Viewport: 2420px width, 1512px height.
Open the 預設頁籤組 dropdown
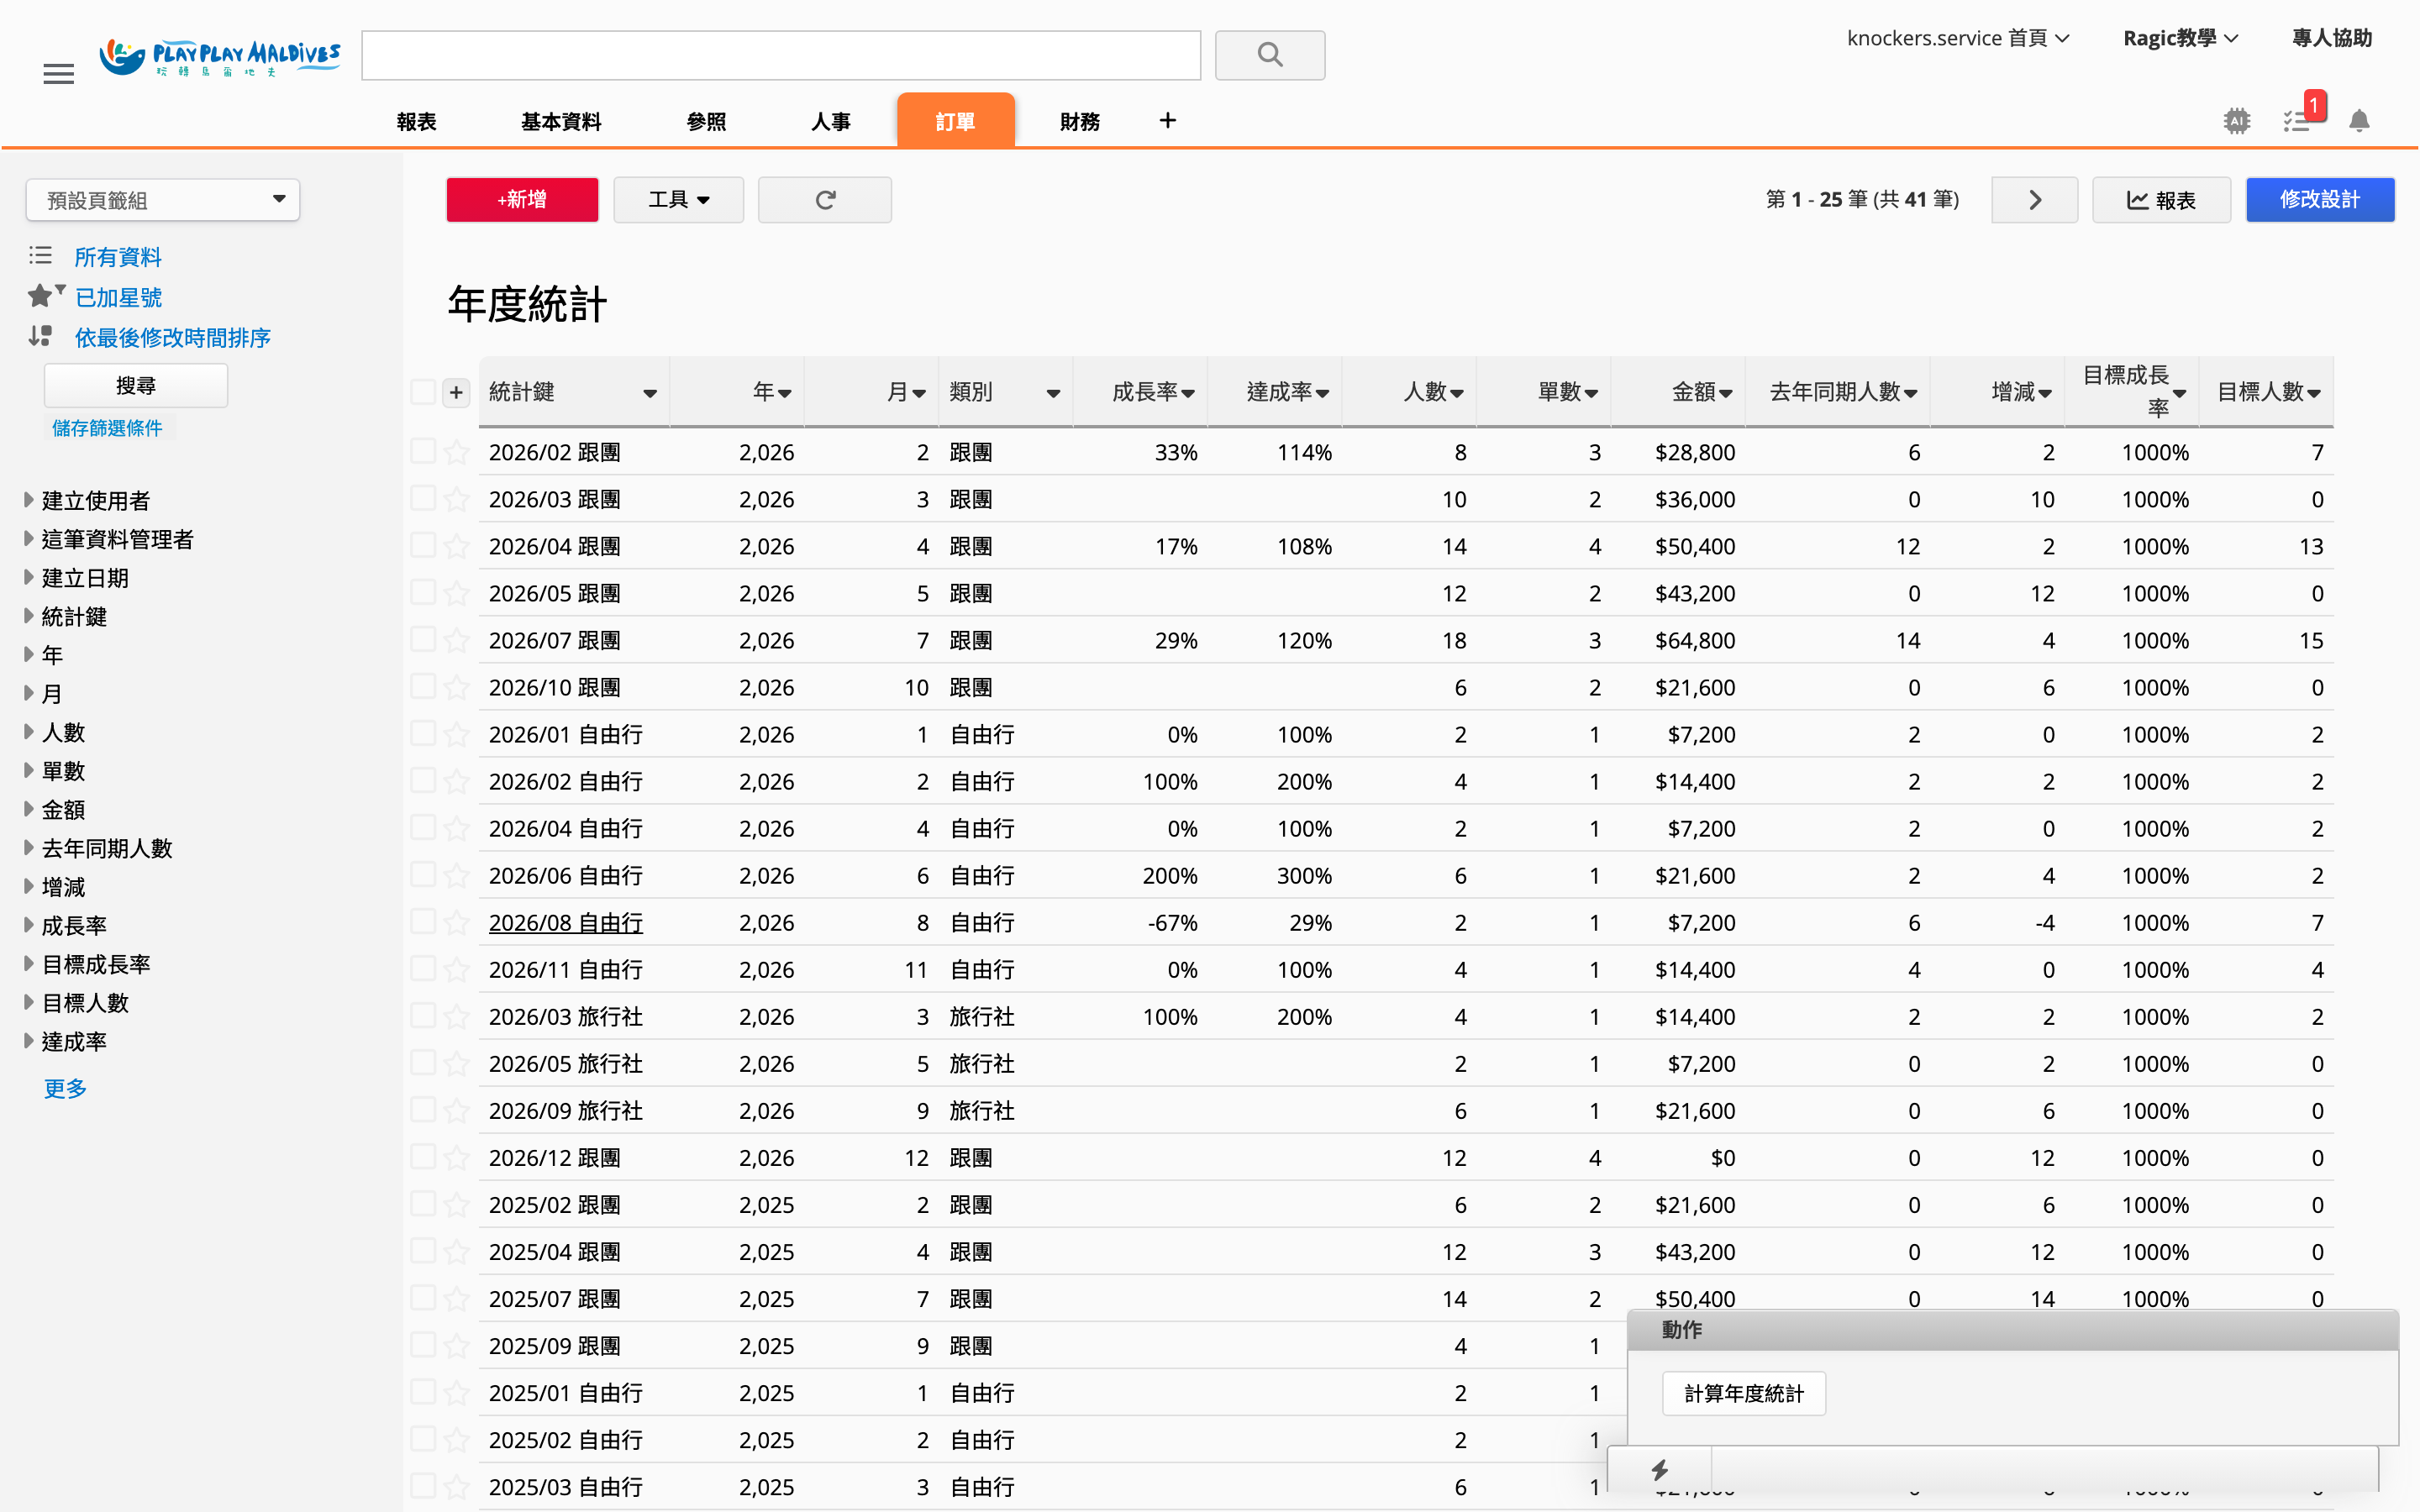pyautogui.click(x=163, y=200)
